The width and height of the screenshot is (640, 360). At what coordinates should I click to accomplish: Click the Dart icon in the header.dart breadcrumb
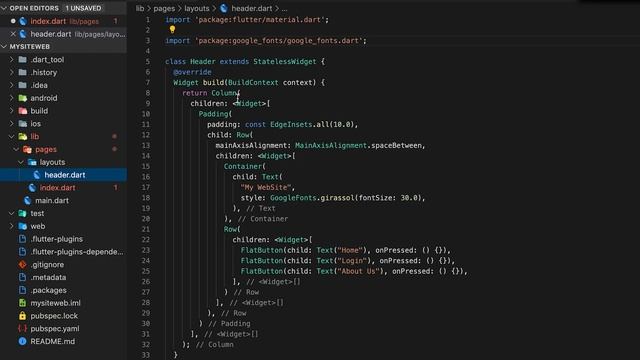coord(224,8)
